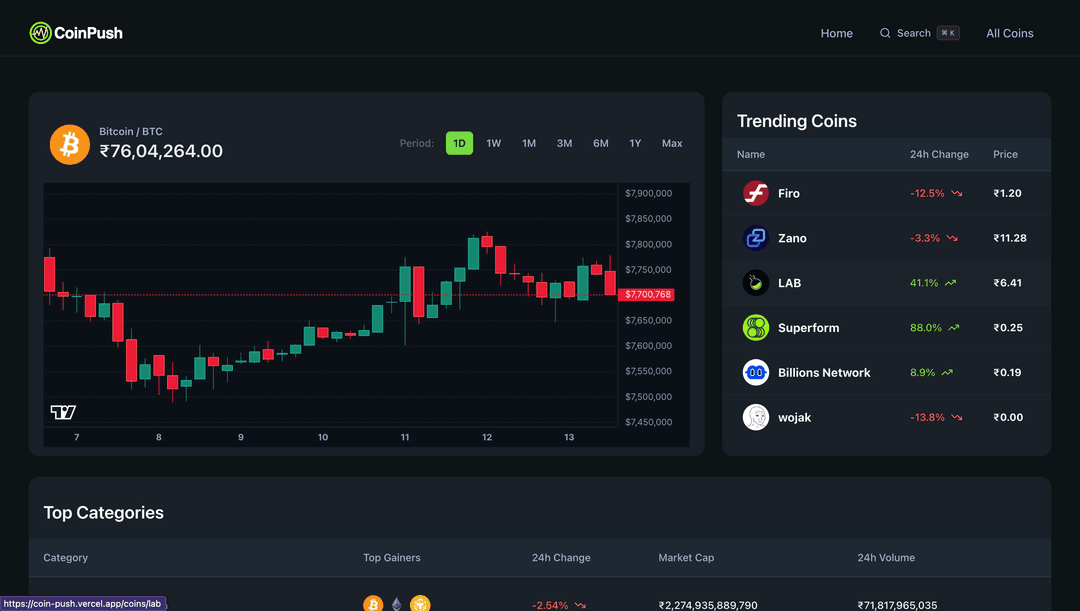The height and width of the screenshot is (611, 1080).
Task: Click the TradingView logo on the chart
Action: [x=63, y=412]
